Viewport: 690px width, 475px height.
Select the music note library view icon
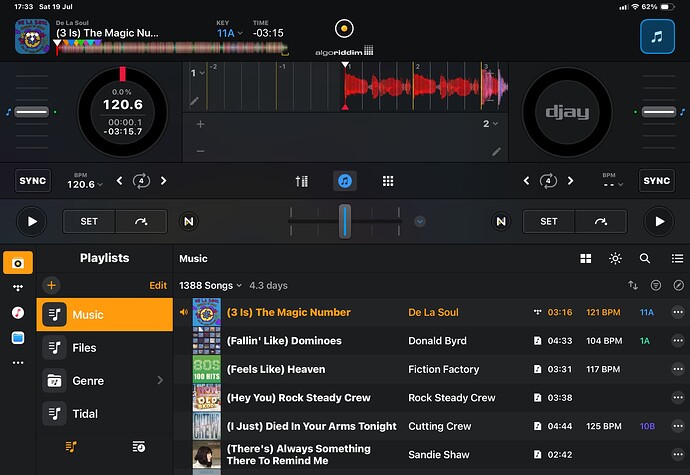point(345,181)
